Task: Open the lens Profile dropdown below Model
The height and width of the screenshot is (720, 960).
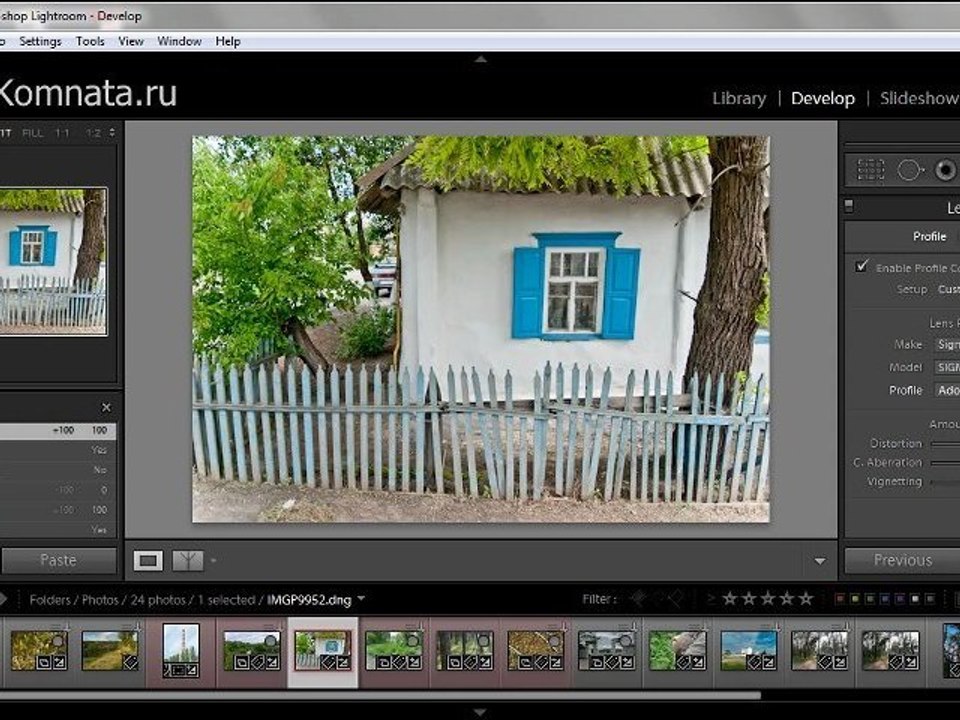Action: click(x=947, y=390)
